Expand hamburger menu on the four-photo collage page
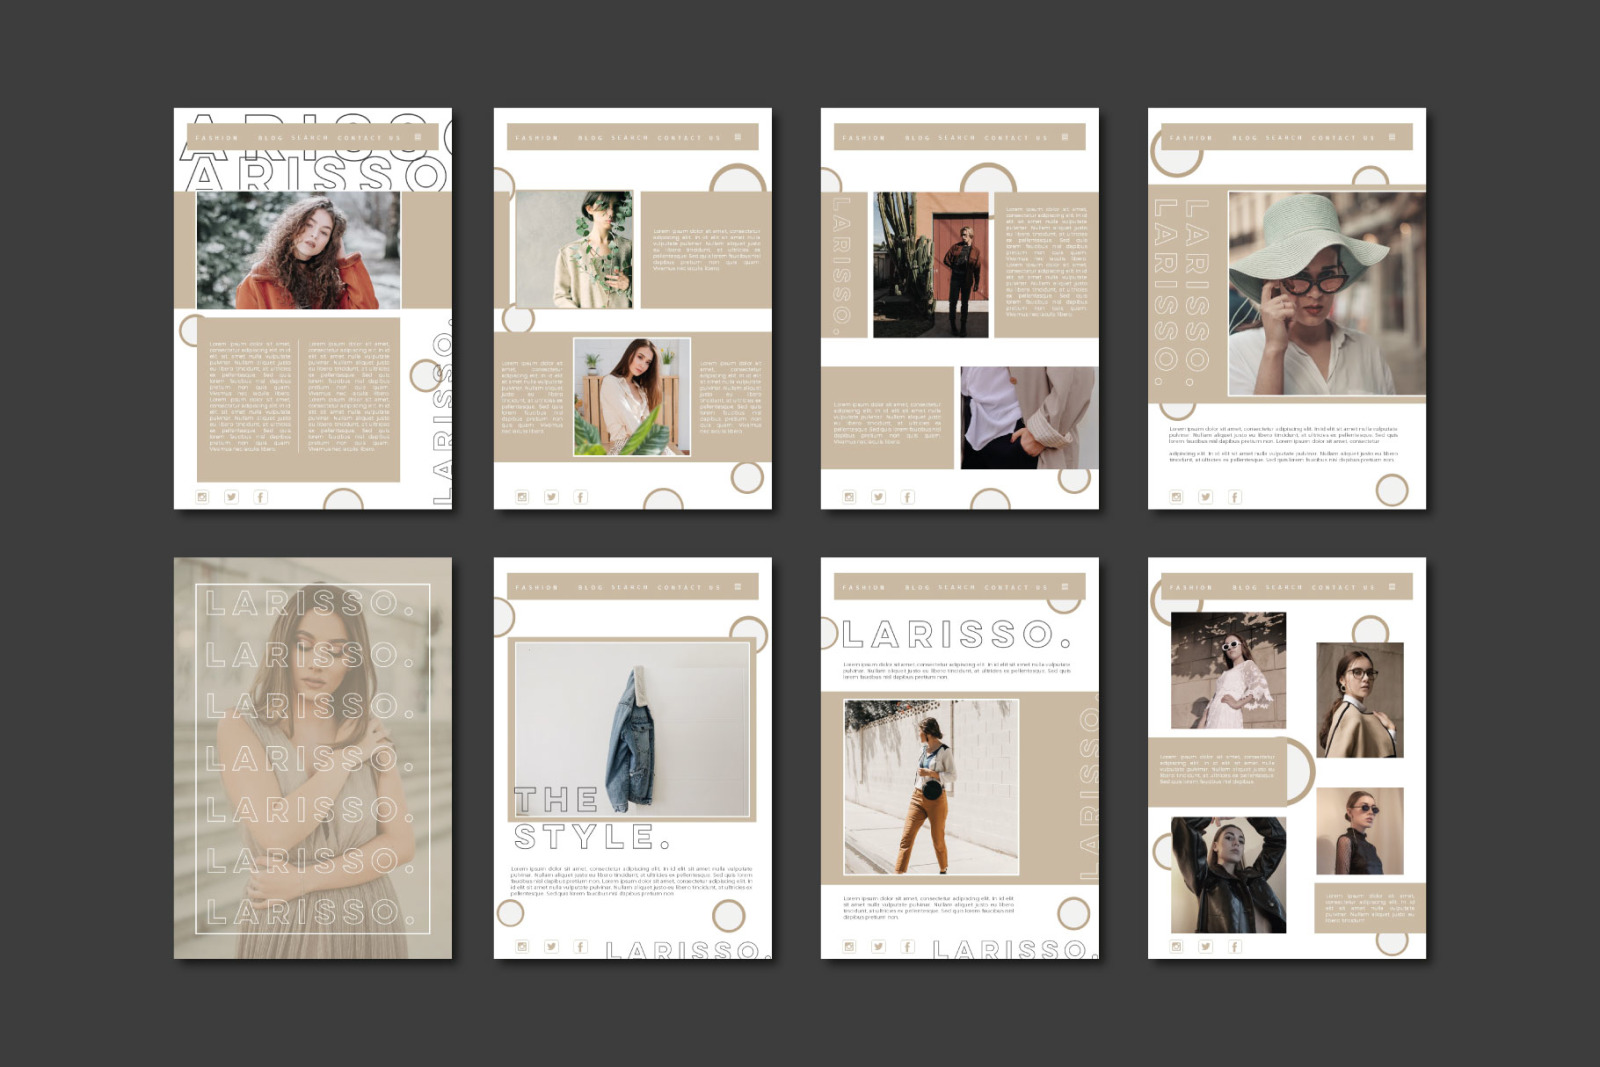Image resolution: width=1600 pixels, height=1067 pixels. [x=1392, y=587]
